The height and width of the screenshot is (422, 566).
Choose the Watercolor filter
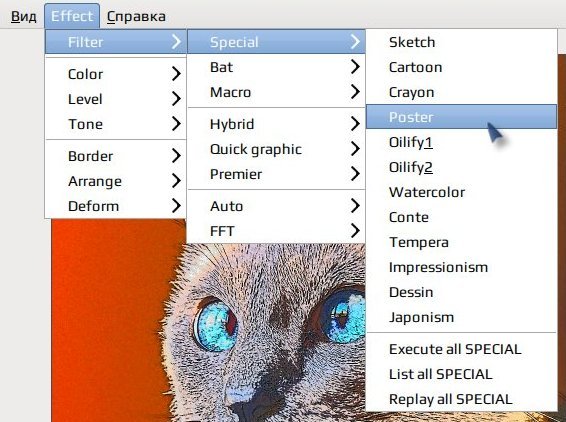(461, 192)
